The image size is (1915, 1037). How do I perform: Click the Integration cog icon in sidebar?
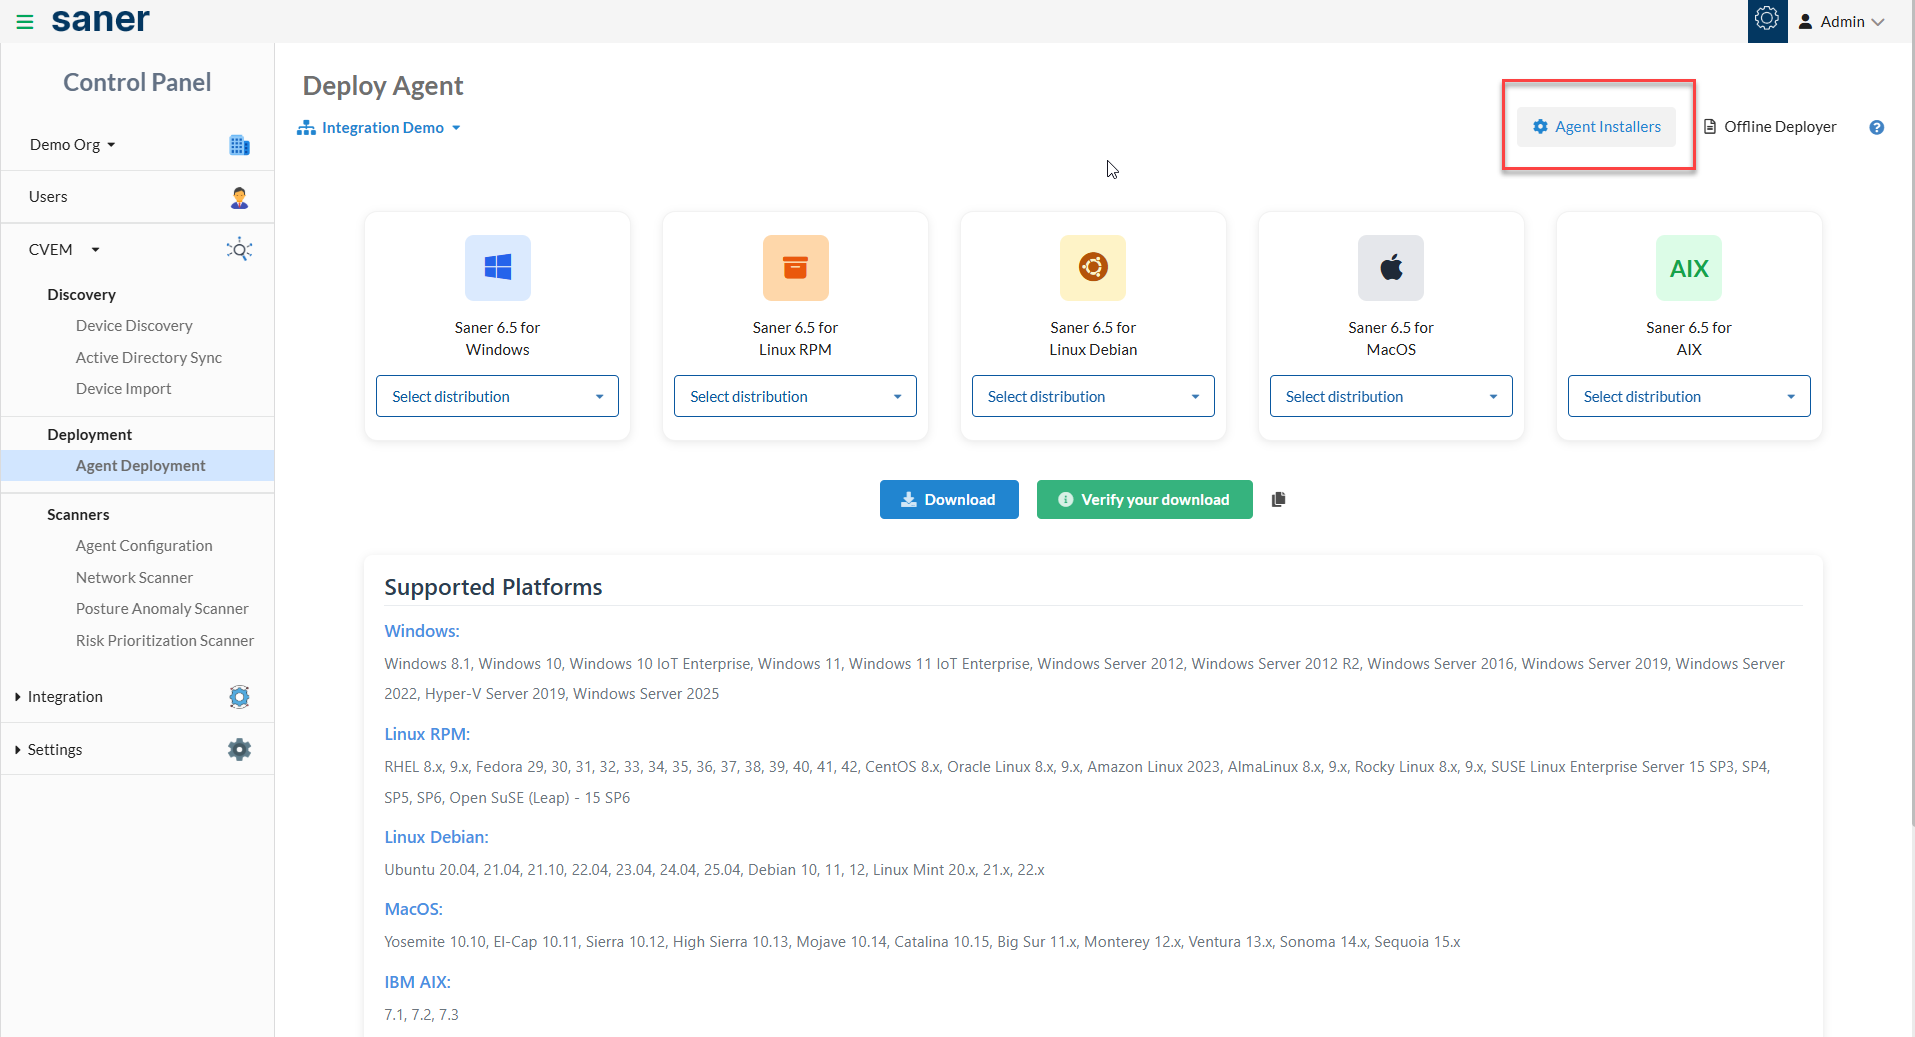click(x=239, y=697)
